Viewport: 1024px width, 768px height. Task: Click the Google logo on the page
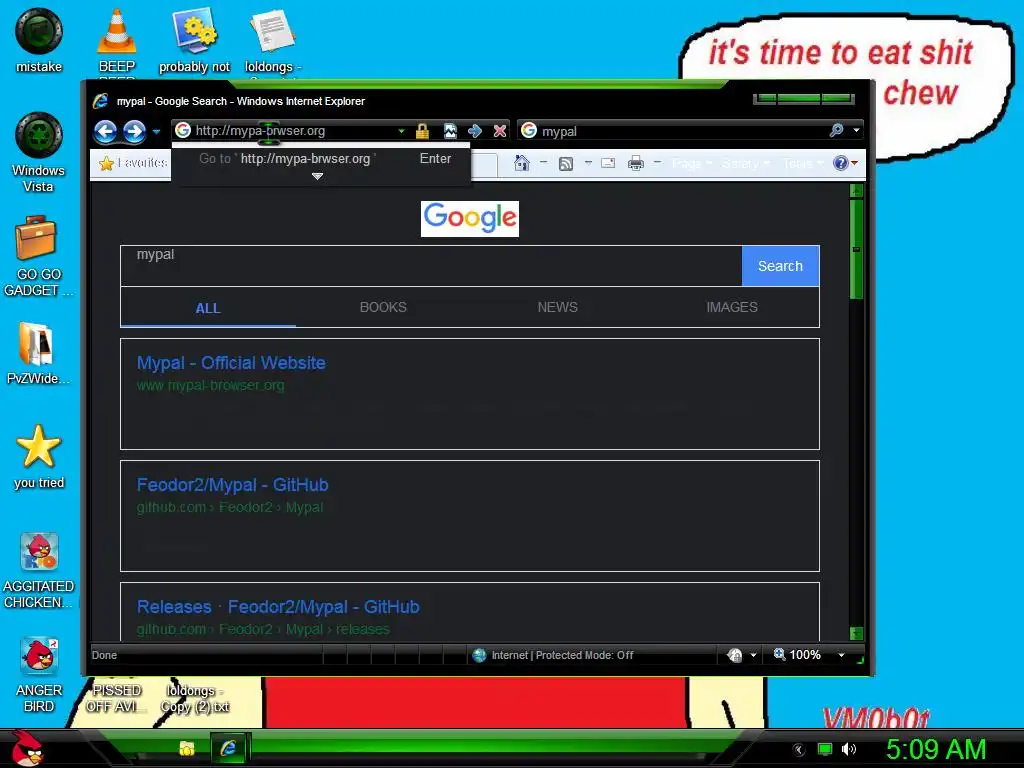[x=470, y=219]
